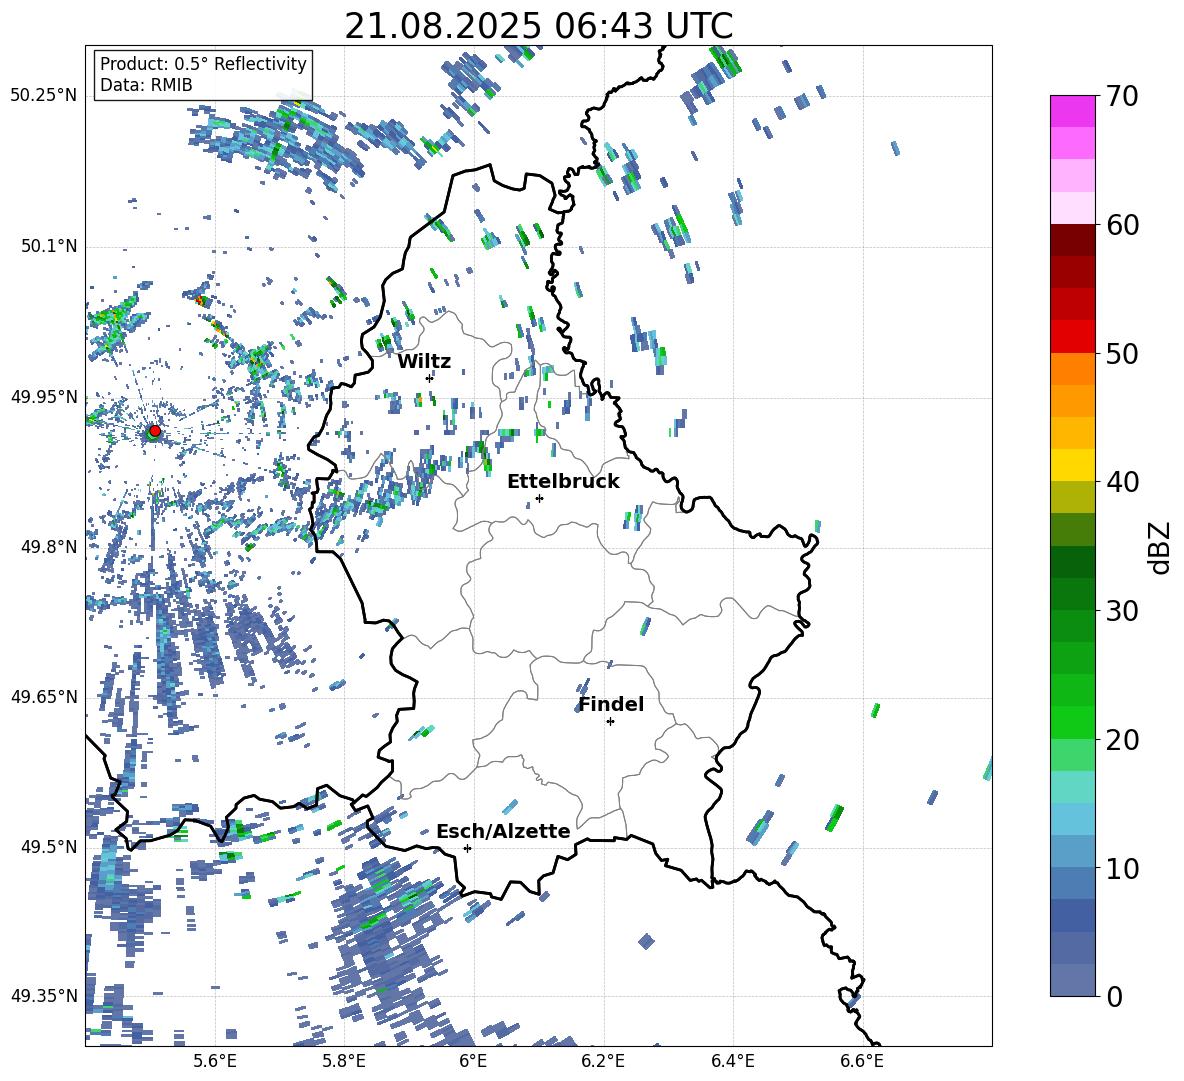Click the Product: 0.5° Reflectivity text

(203, 64)
